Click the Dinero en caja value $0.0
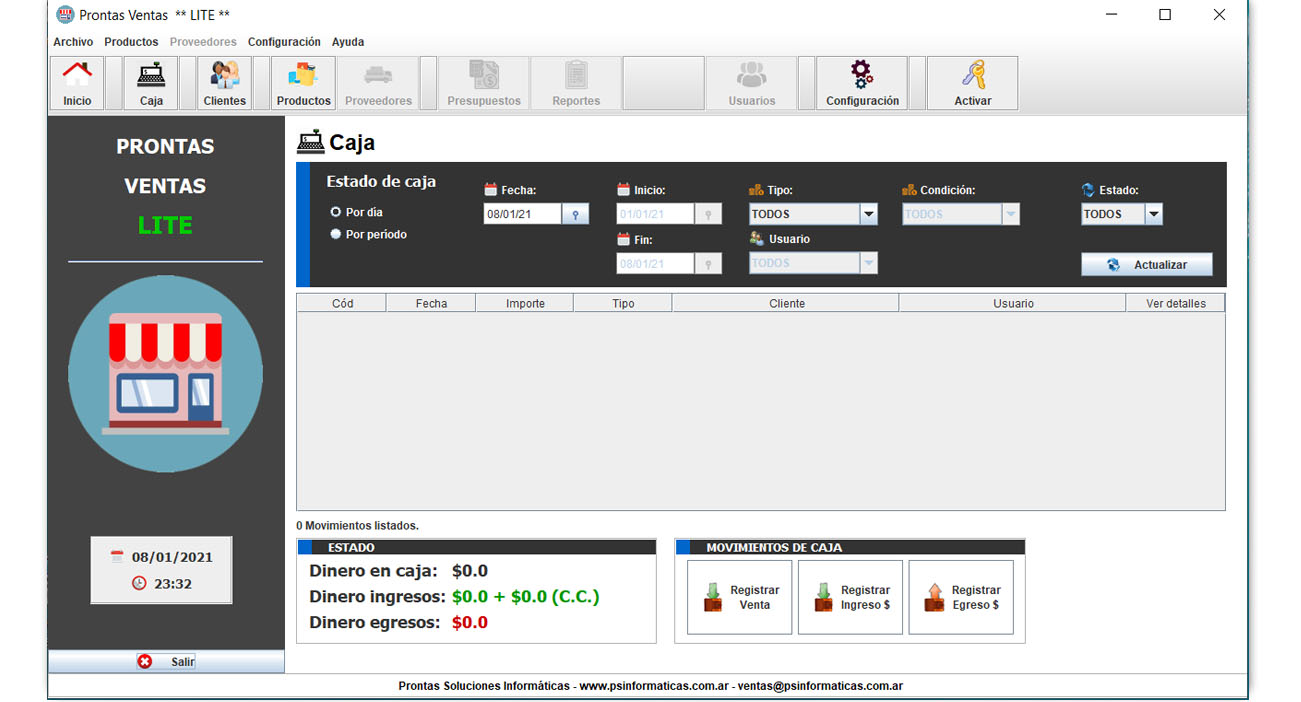The width and height of the screenshot is (1301, 702). [x=470, y=571]
